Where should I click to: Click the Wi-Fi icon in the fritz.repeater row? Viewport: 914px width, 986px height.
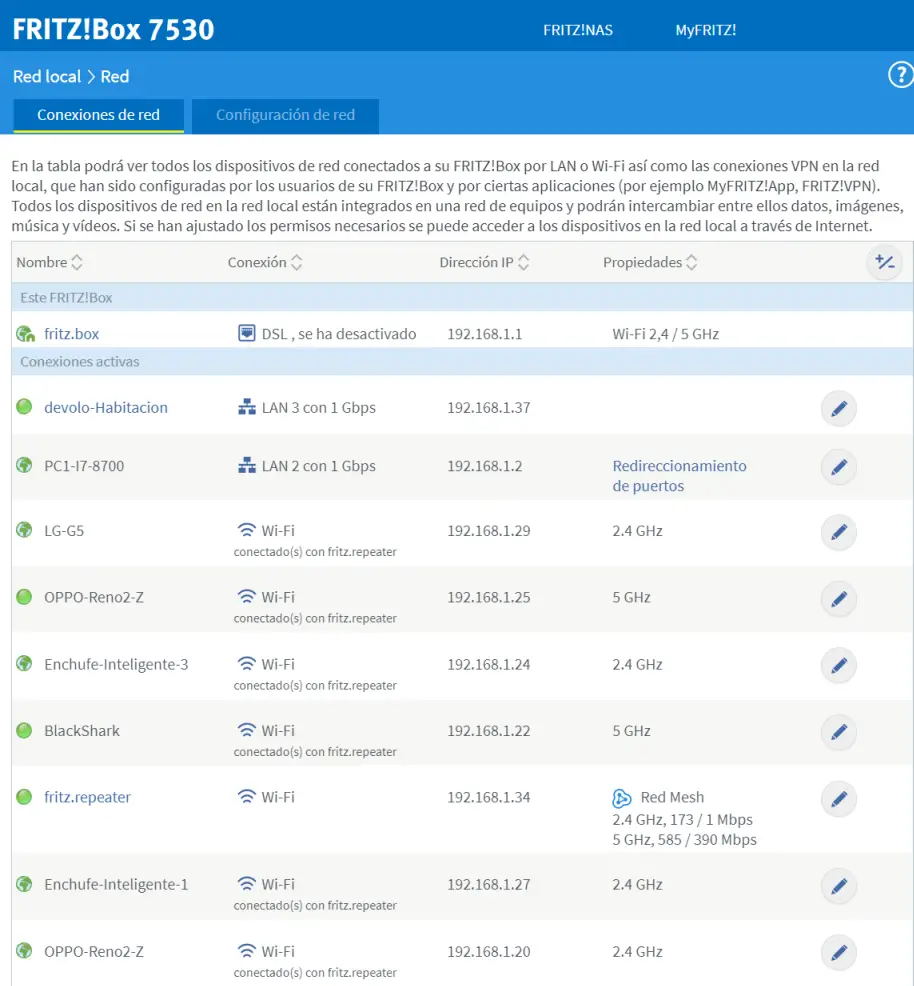(246, 797)
